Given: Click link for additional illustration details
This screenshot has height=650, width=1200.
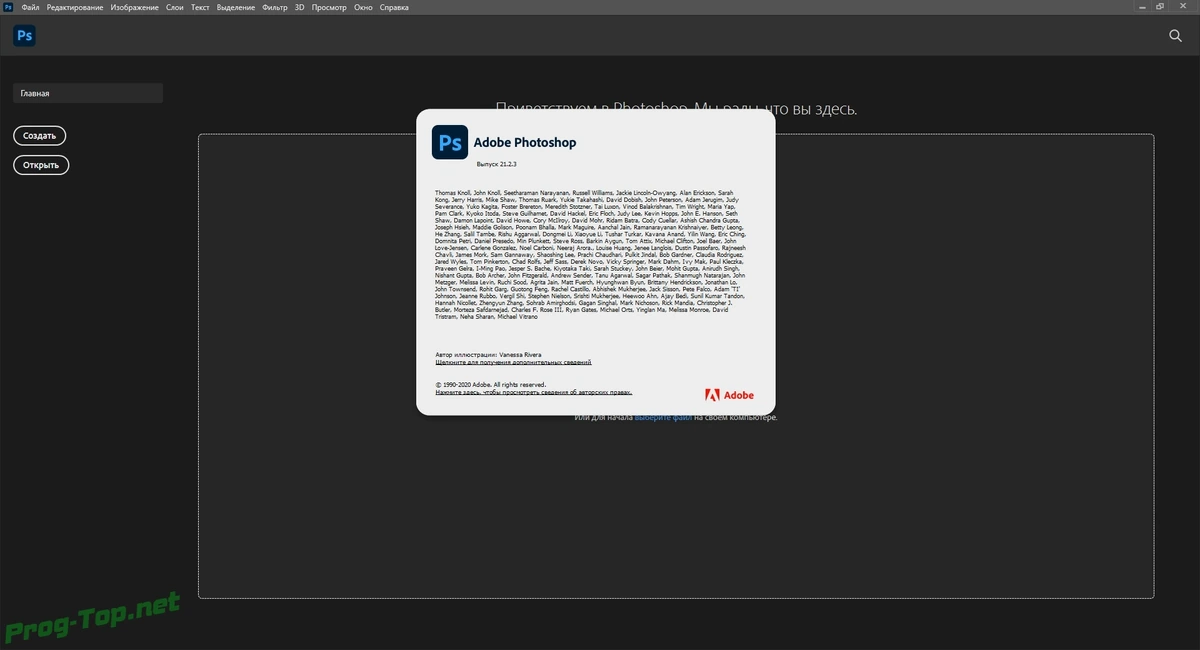Looking at the screenshot, I should point(513,362).
